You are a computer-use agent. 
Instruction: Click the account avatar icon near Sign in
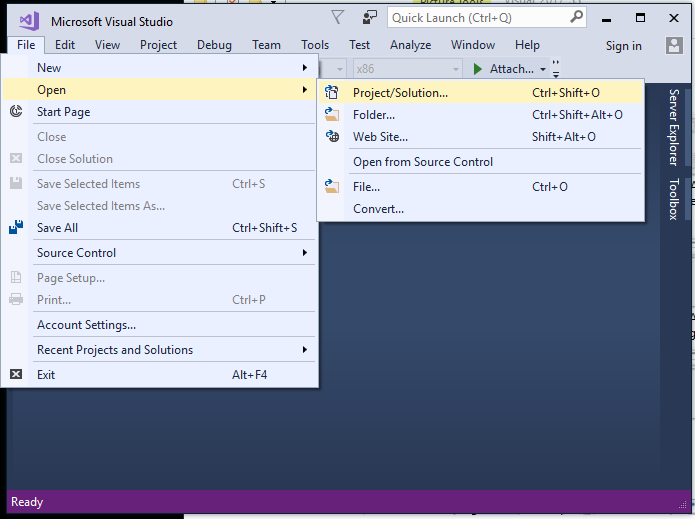(x=674, y=45)
